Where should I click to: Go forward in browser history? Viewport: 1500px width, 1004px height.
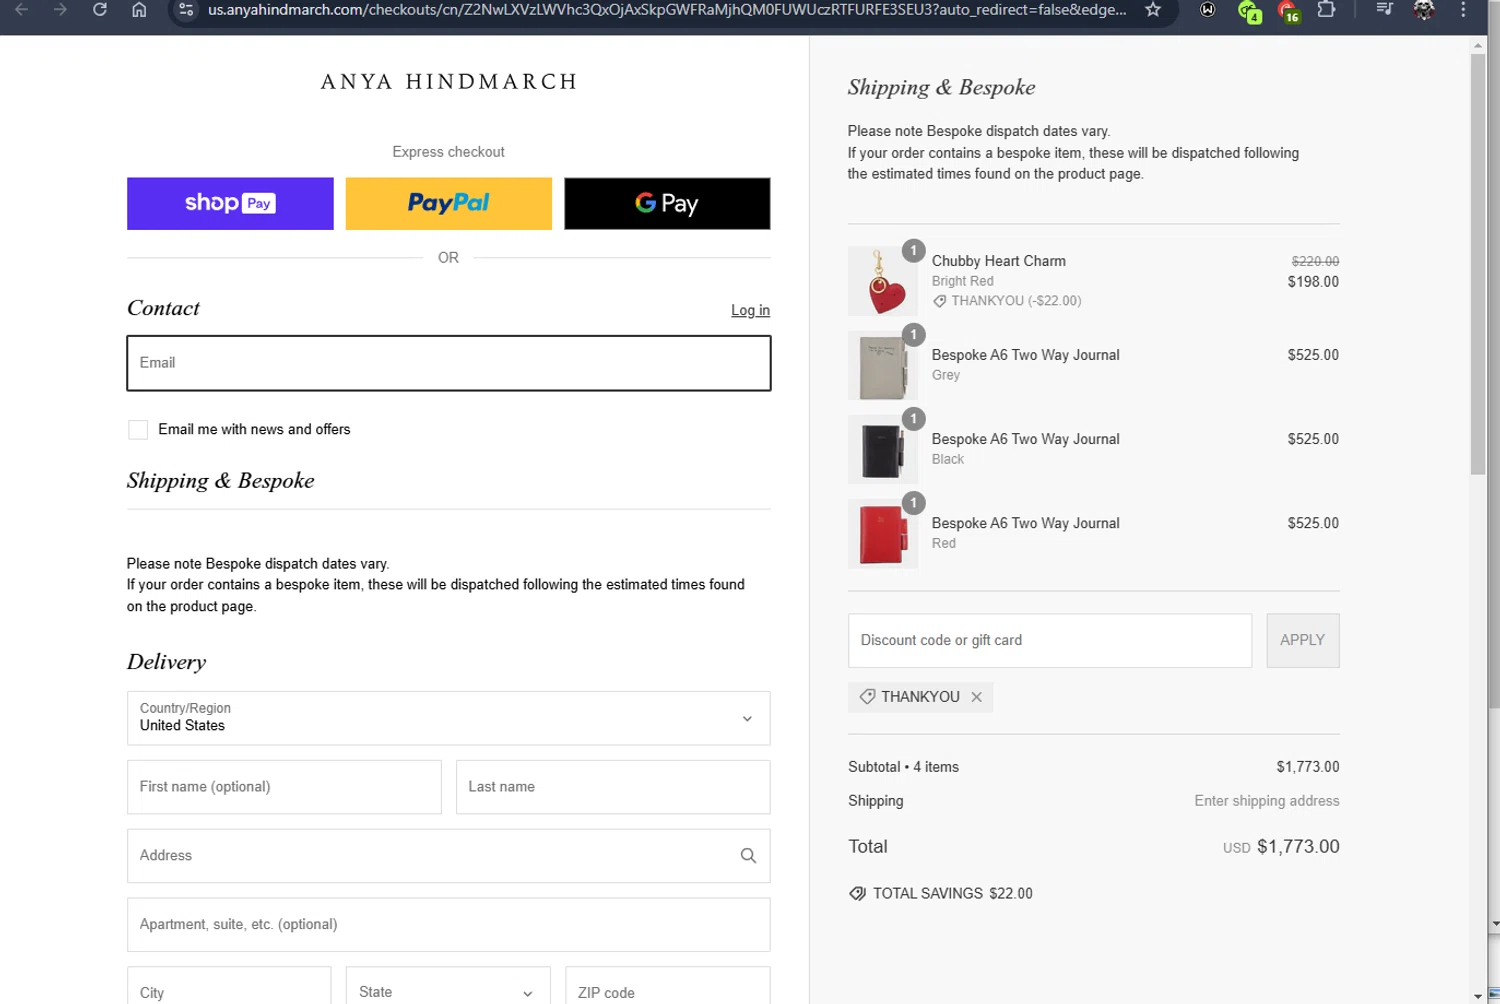(x=60, y=10)
